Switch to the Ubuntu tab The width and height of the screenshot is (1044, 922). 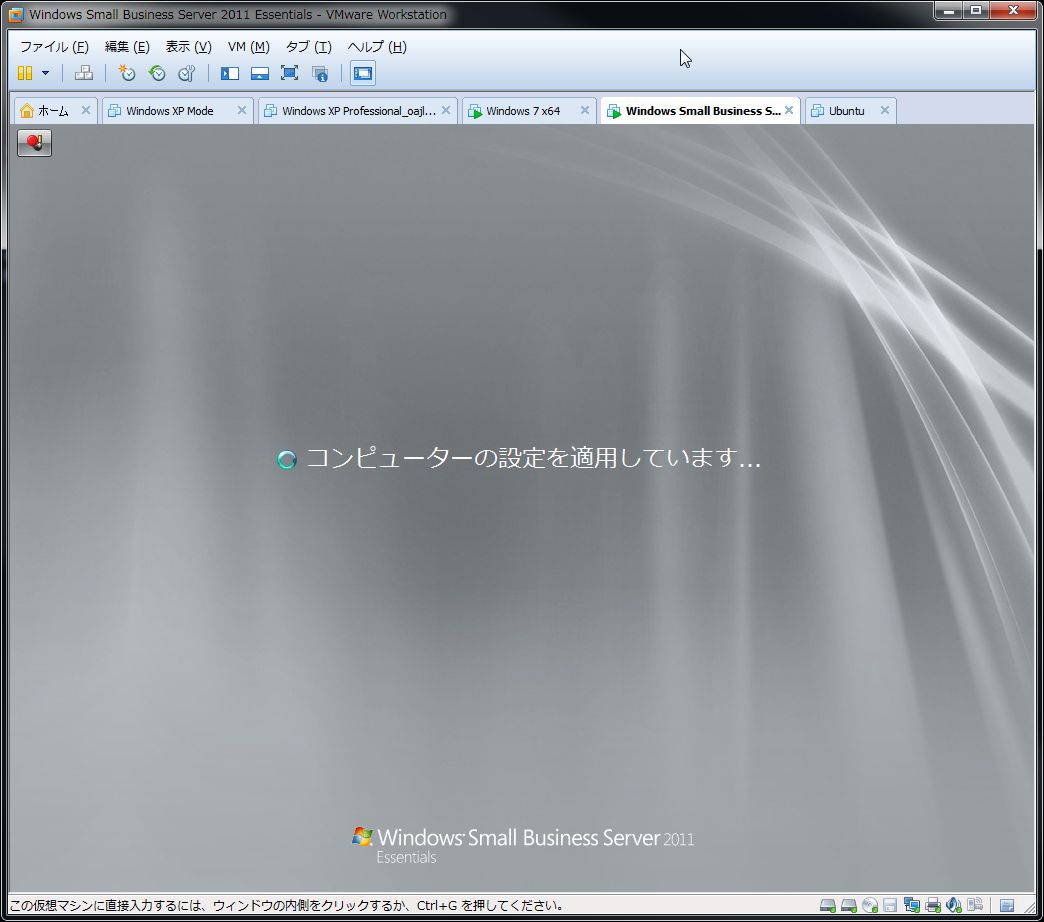(x=846, y=111)
